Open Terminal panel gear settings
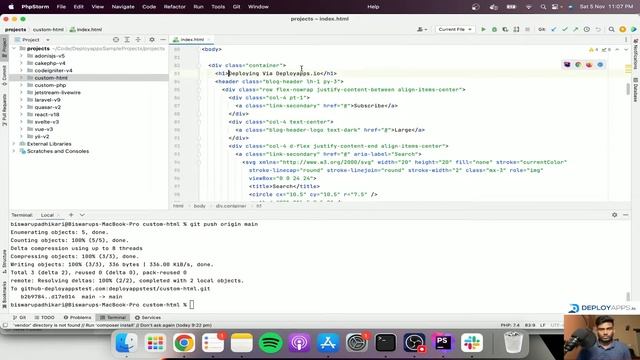640x360 pixels. [614, 215]
